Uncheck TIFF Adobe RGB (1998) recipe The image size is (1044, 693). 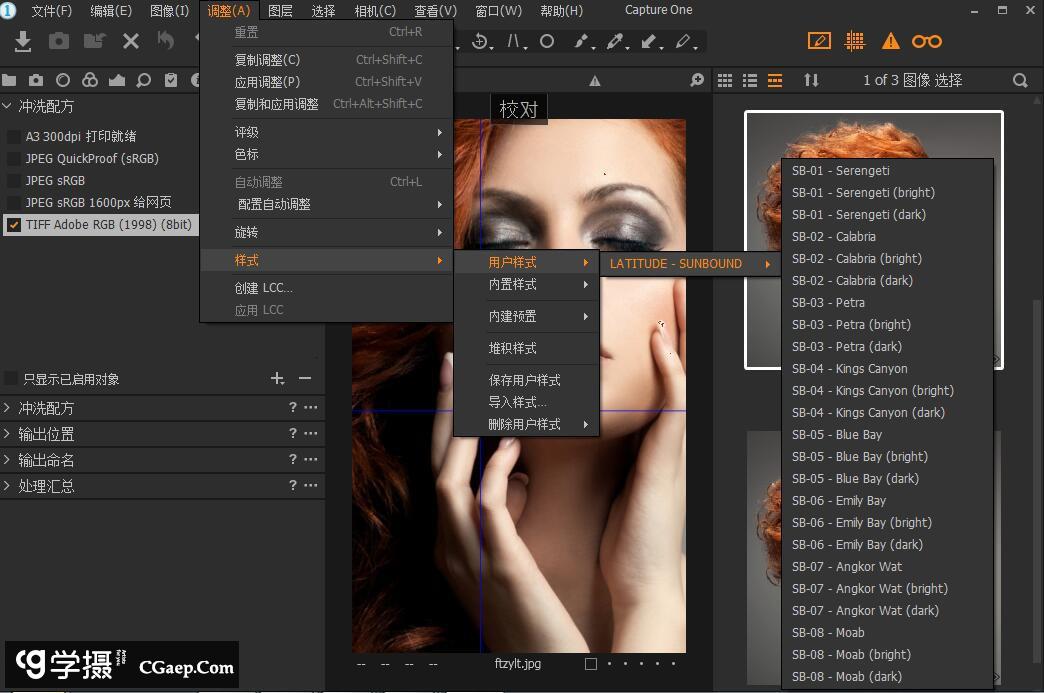(14, 225)
